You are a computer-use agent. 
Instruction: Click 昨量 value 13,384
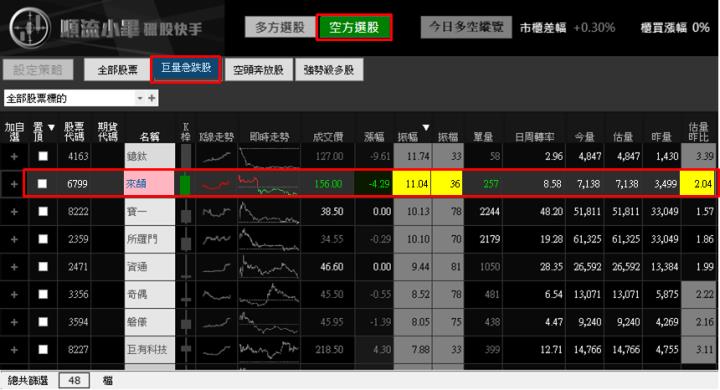(x=664, y=266)
